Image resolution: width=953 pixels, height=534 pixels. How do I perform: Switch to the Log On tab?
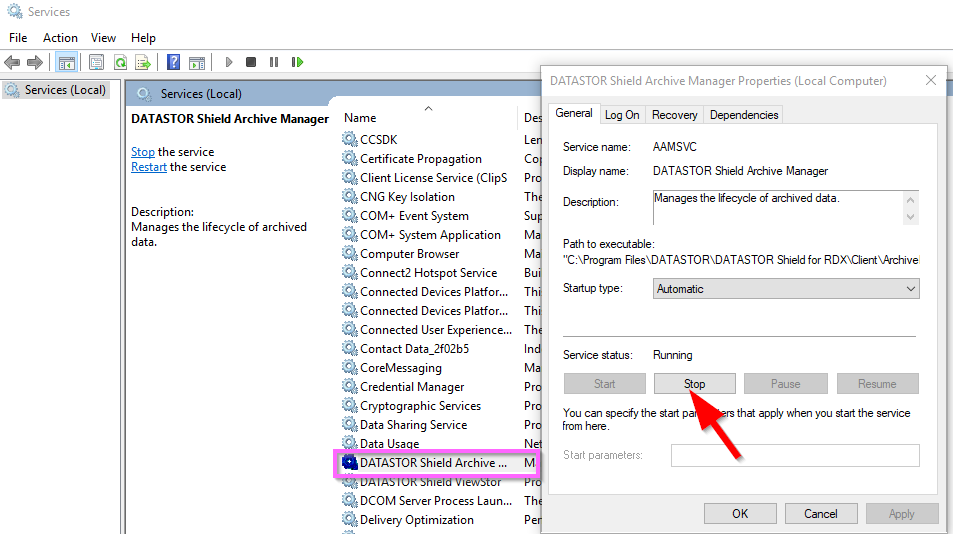point(622,115)
